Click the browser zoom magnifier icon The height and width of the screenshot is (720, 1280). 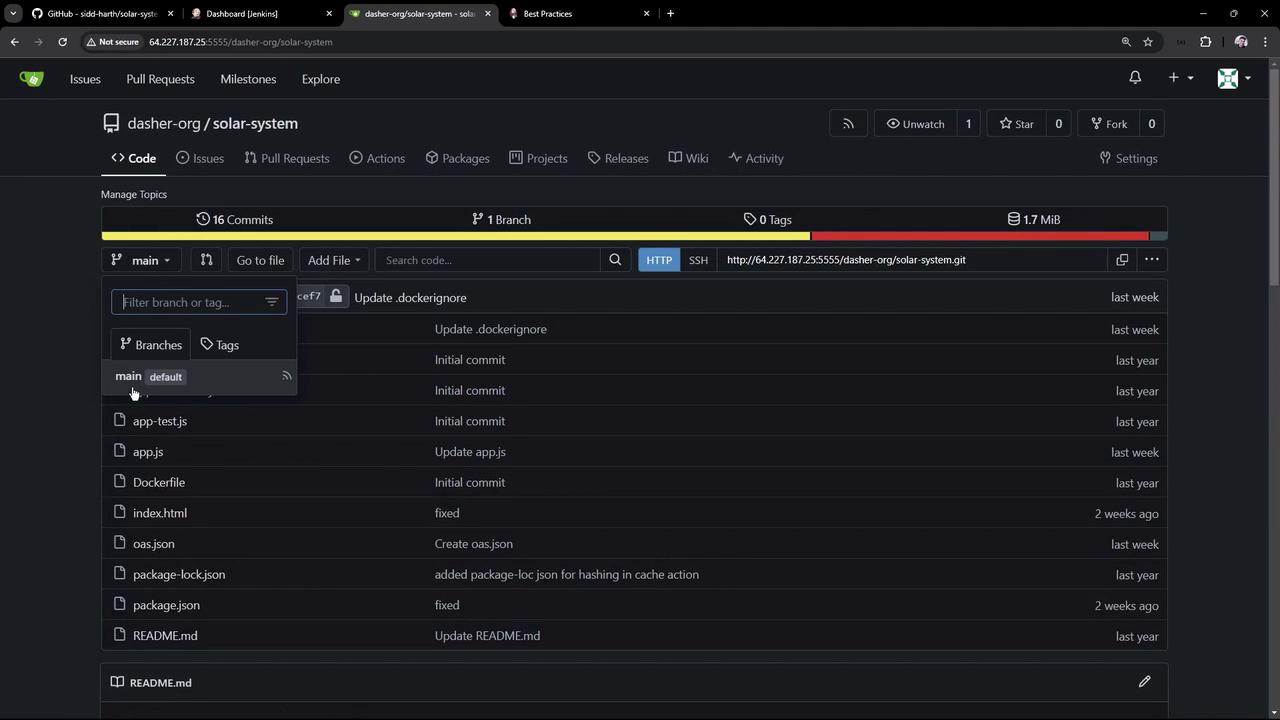[1126, 42]
